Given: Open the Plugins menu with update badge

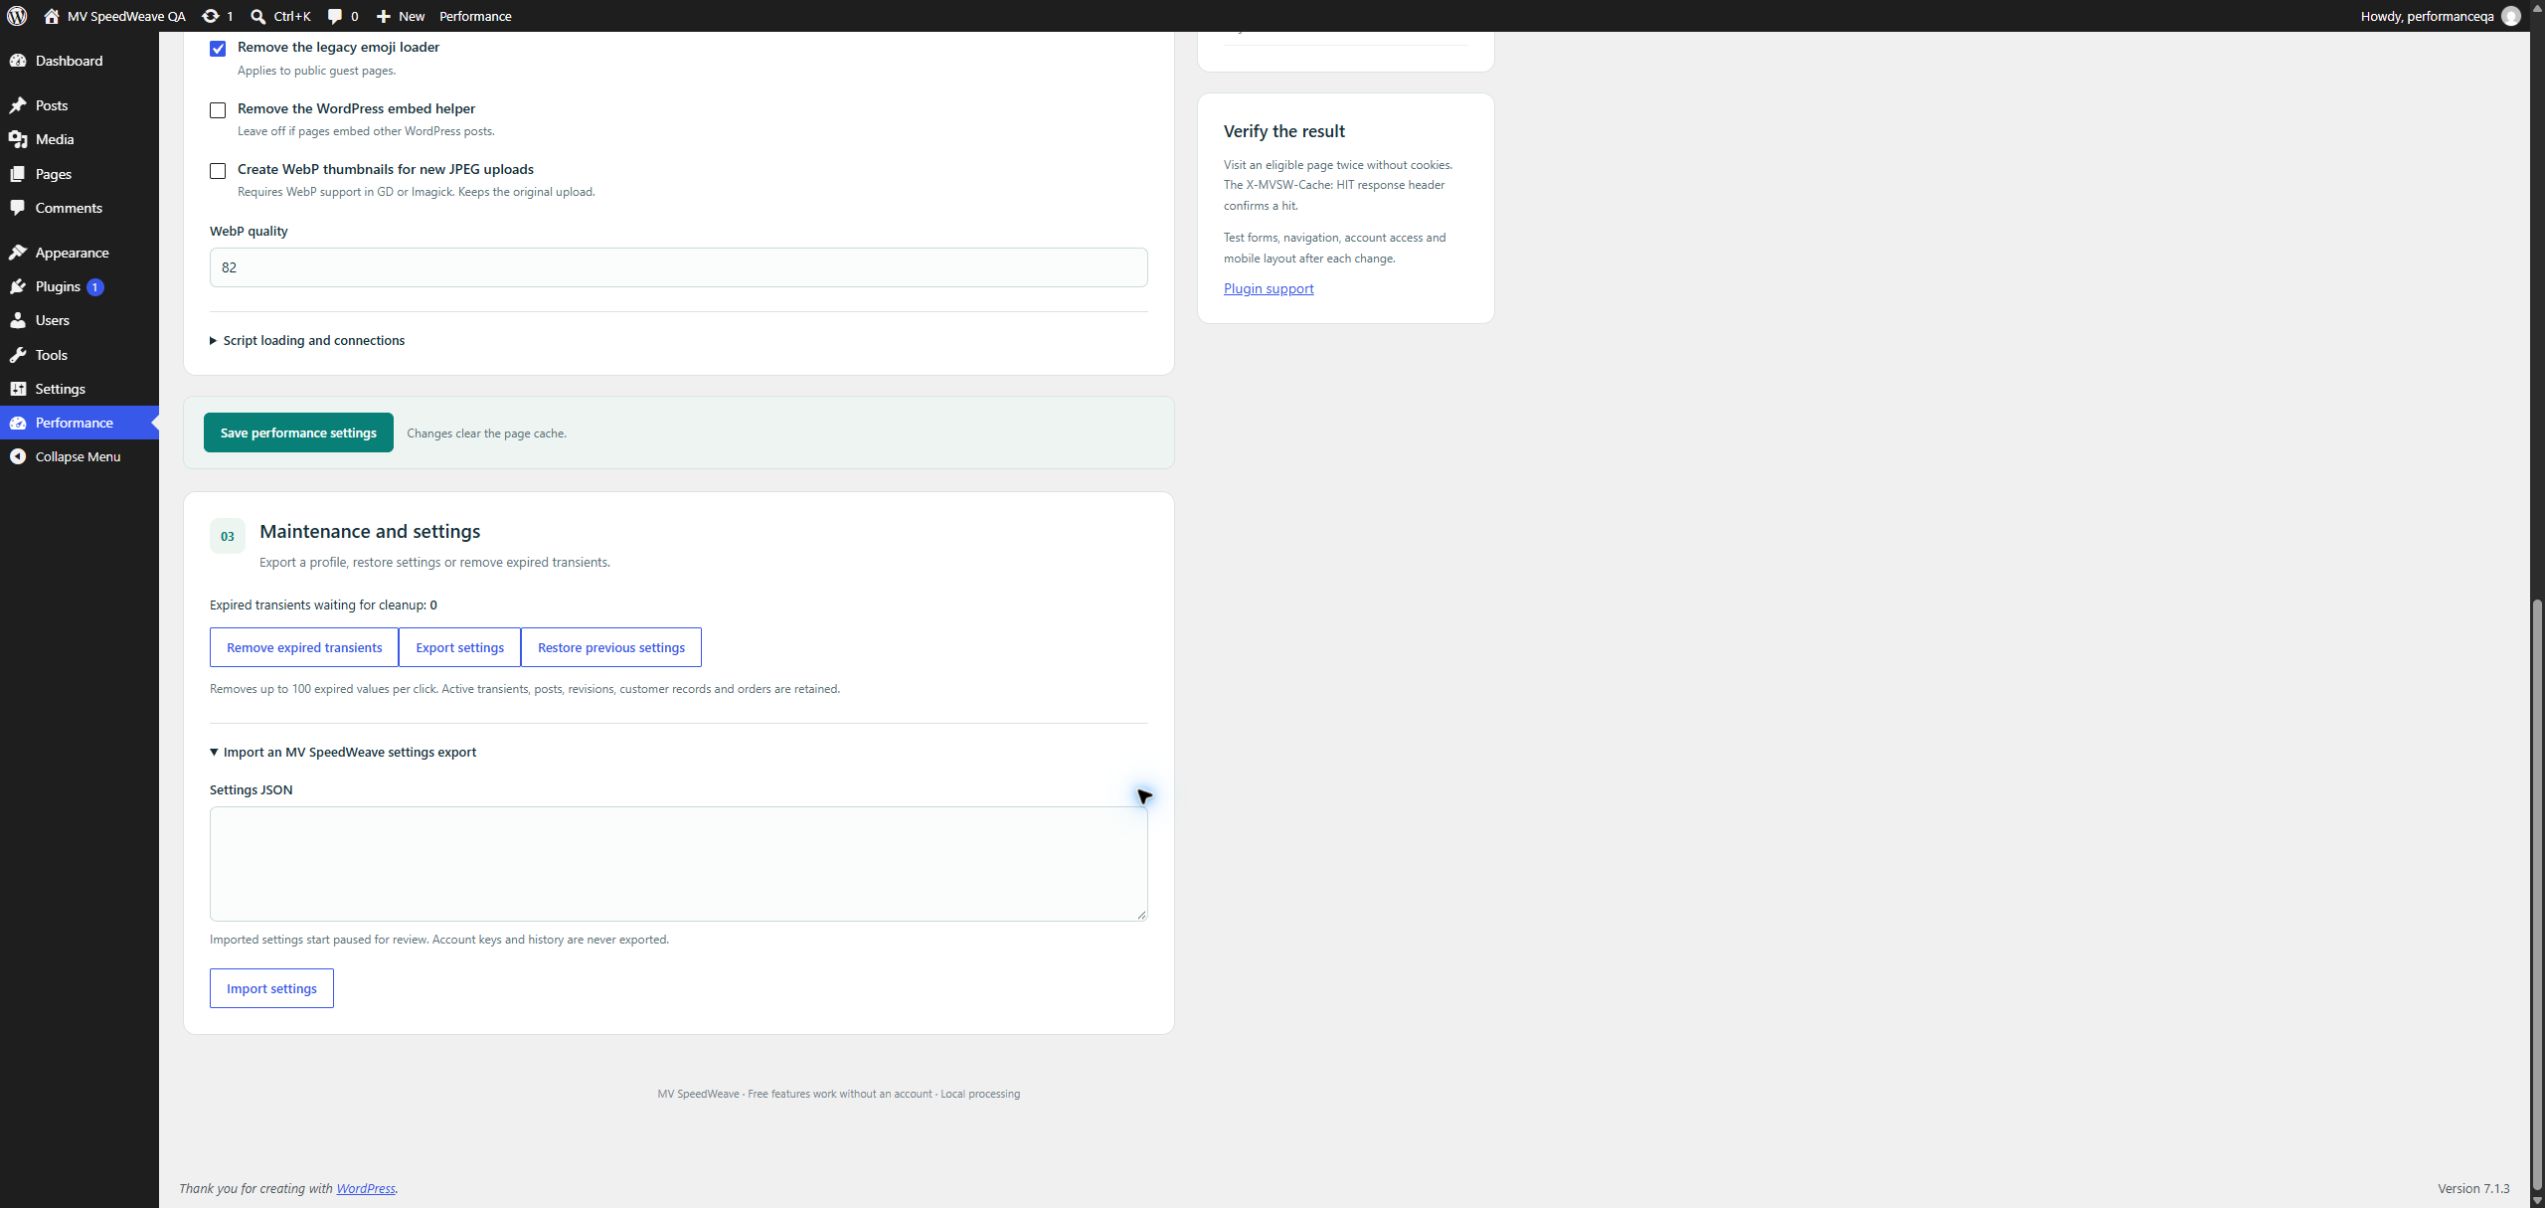Looking at the screenshot, I should [79, 287].
